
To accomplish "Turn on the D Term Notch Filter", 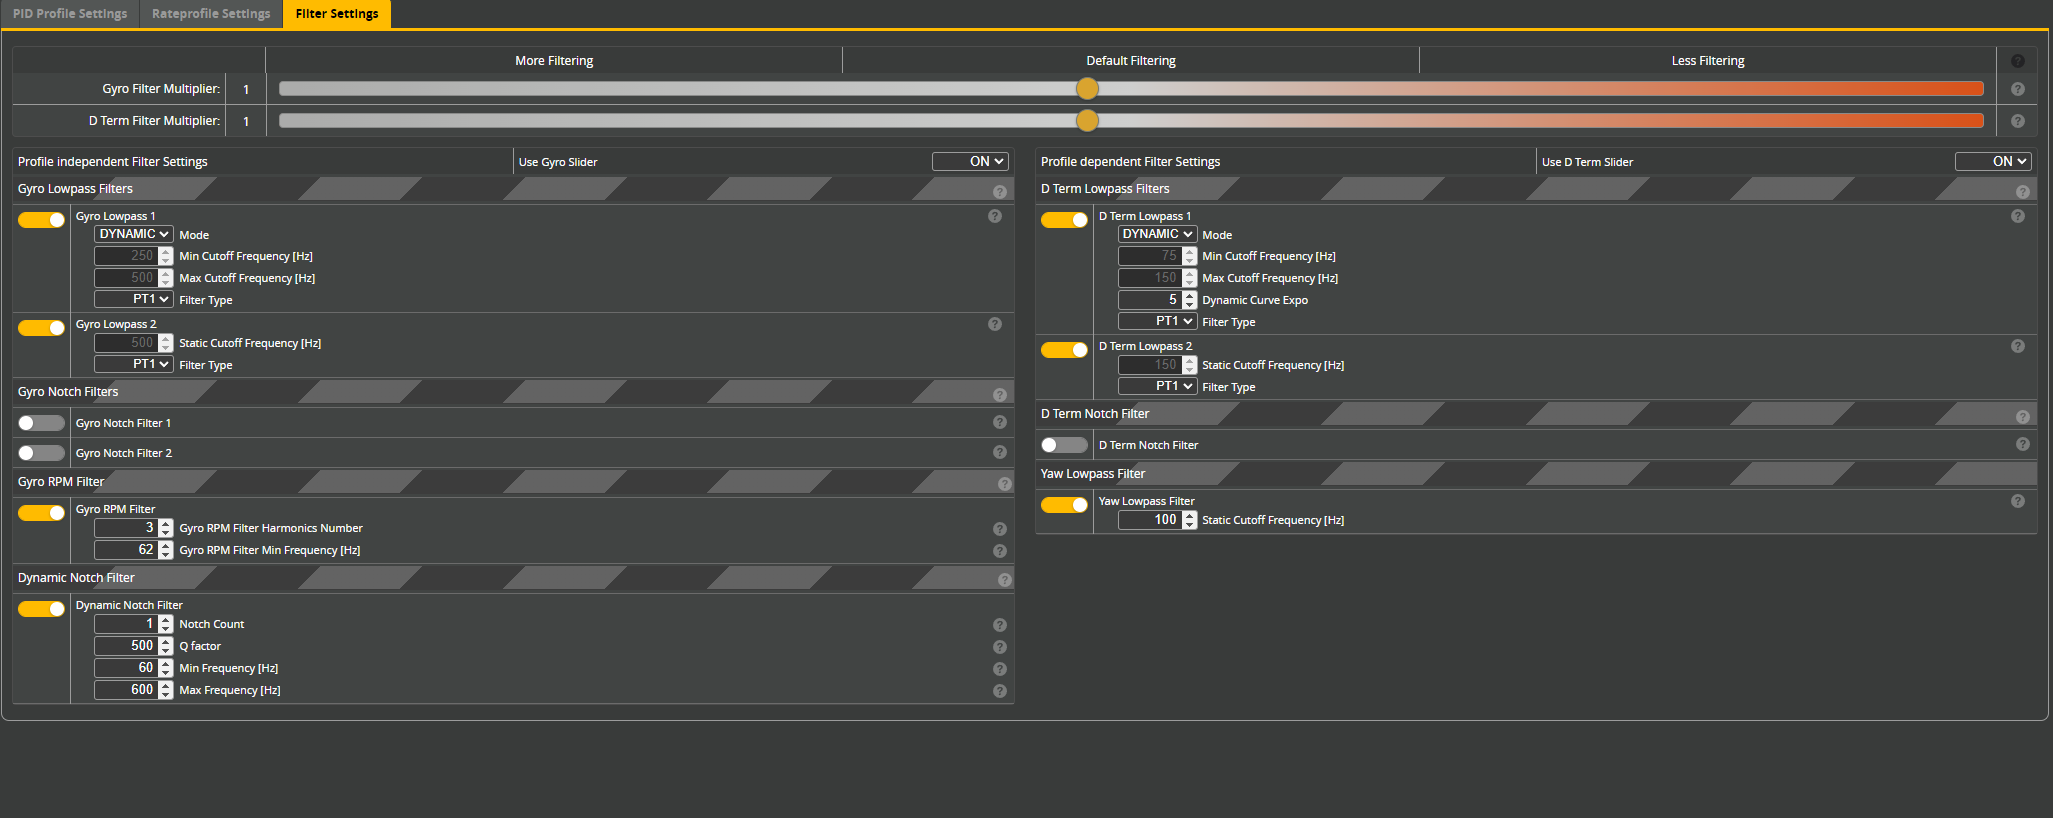I will coord(1064,445).
